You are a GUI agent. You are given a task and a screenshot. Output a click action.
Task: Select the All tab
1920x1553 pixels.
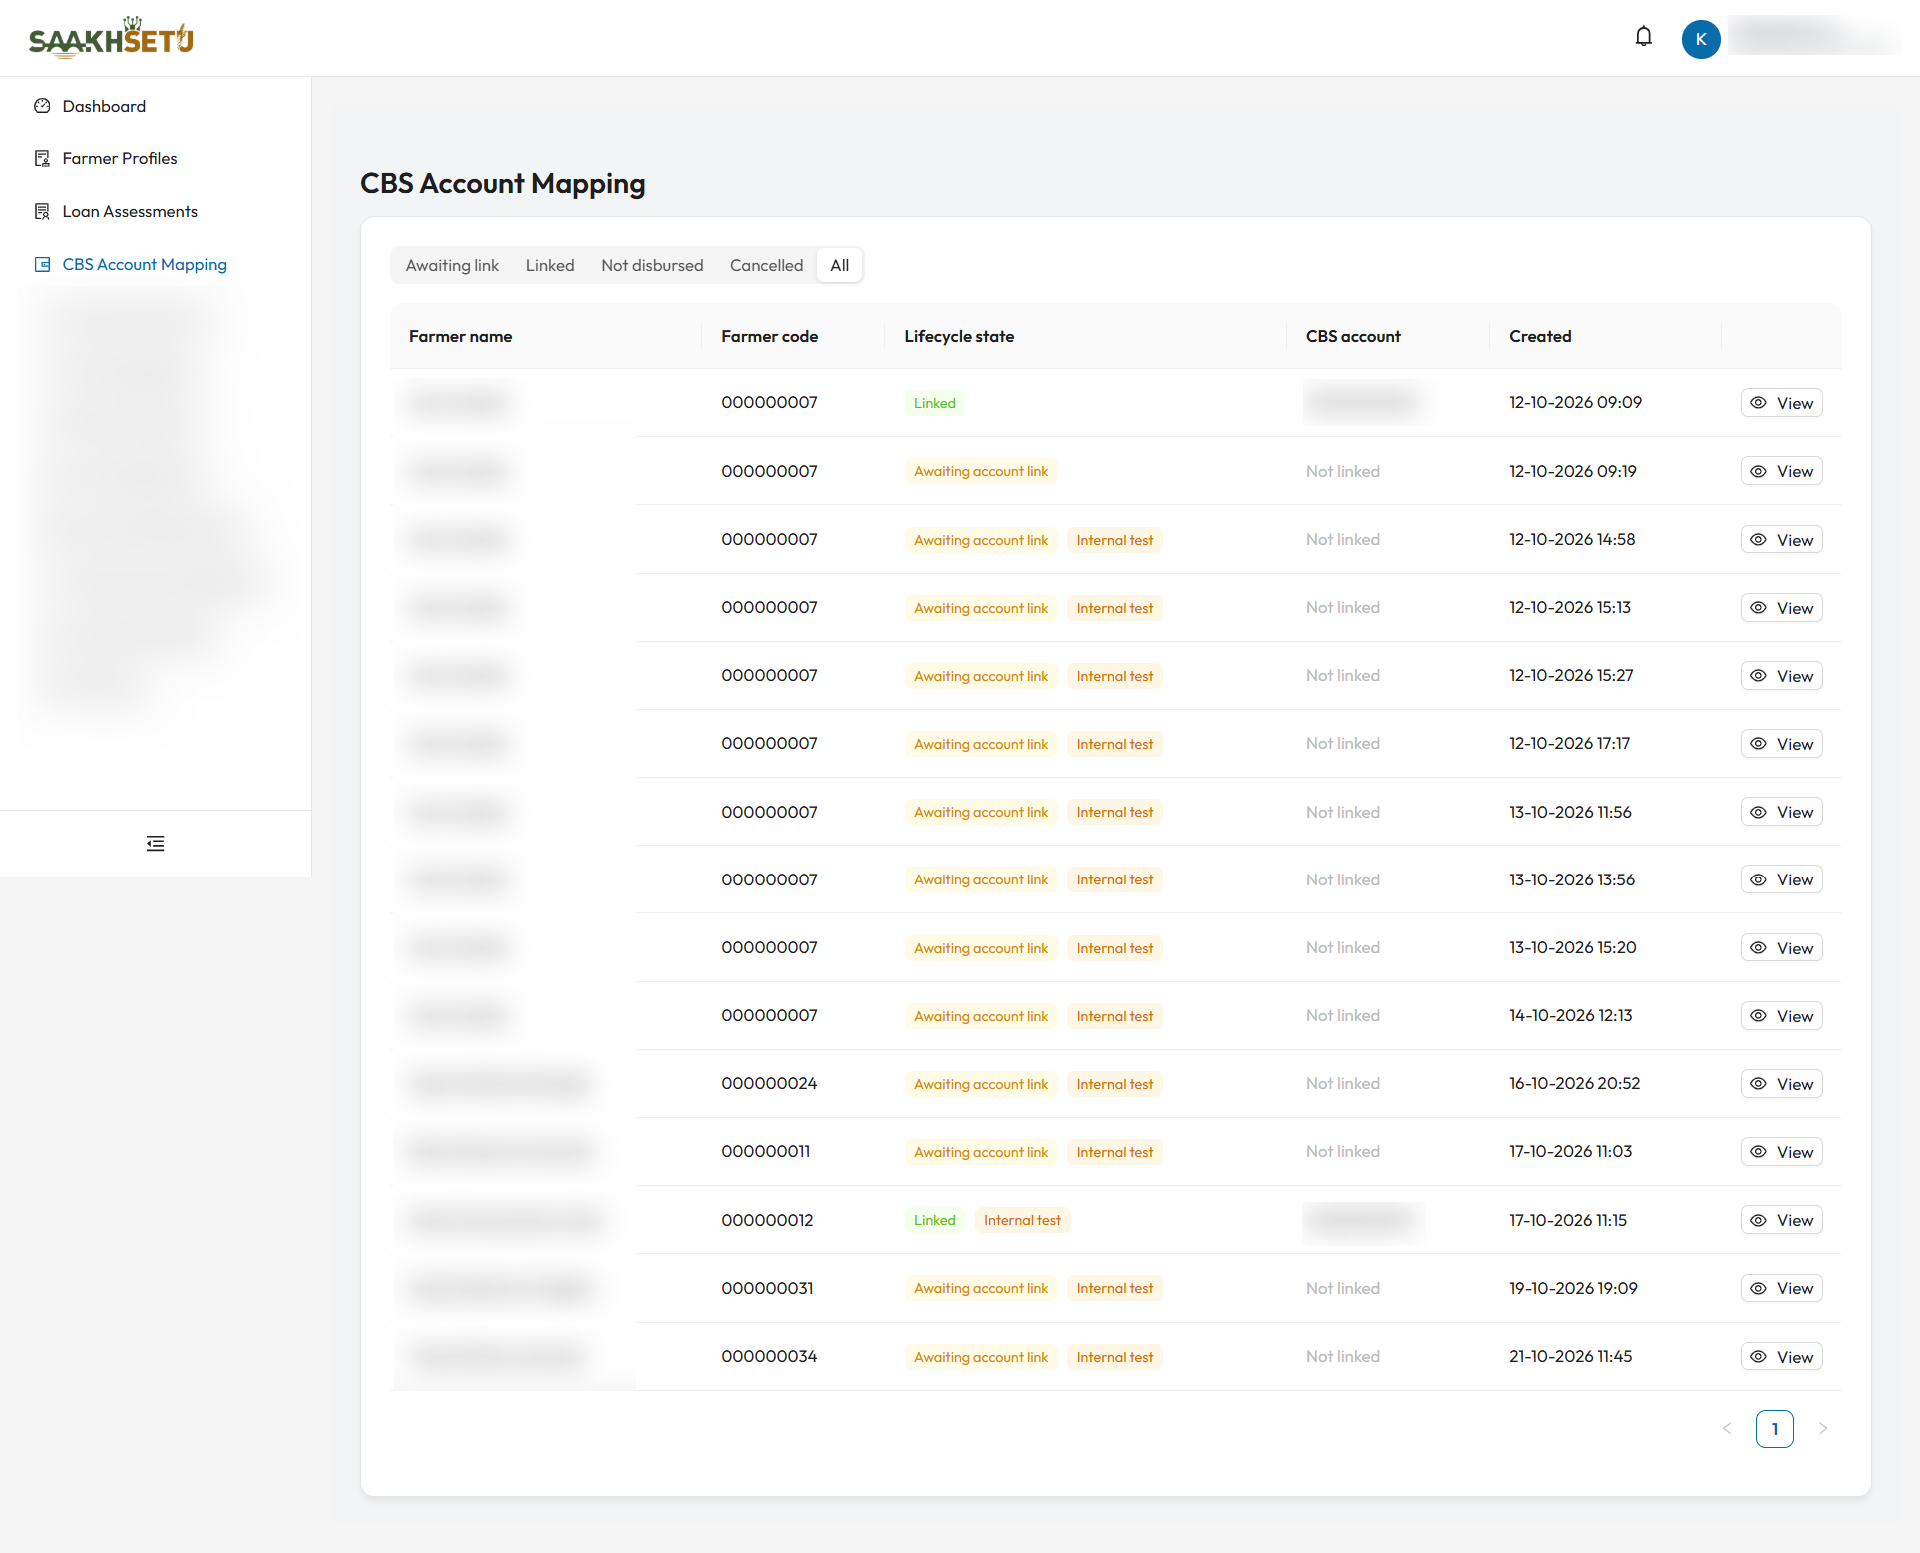click(x=840, y=265)
